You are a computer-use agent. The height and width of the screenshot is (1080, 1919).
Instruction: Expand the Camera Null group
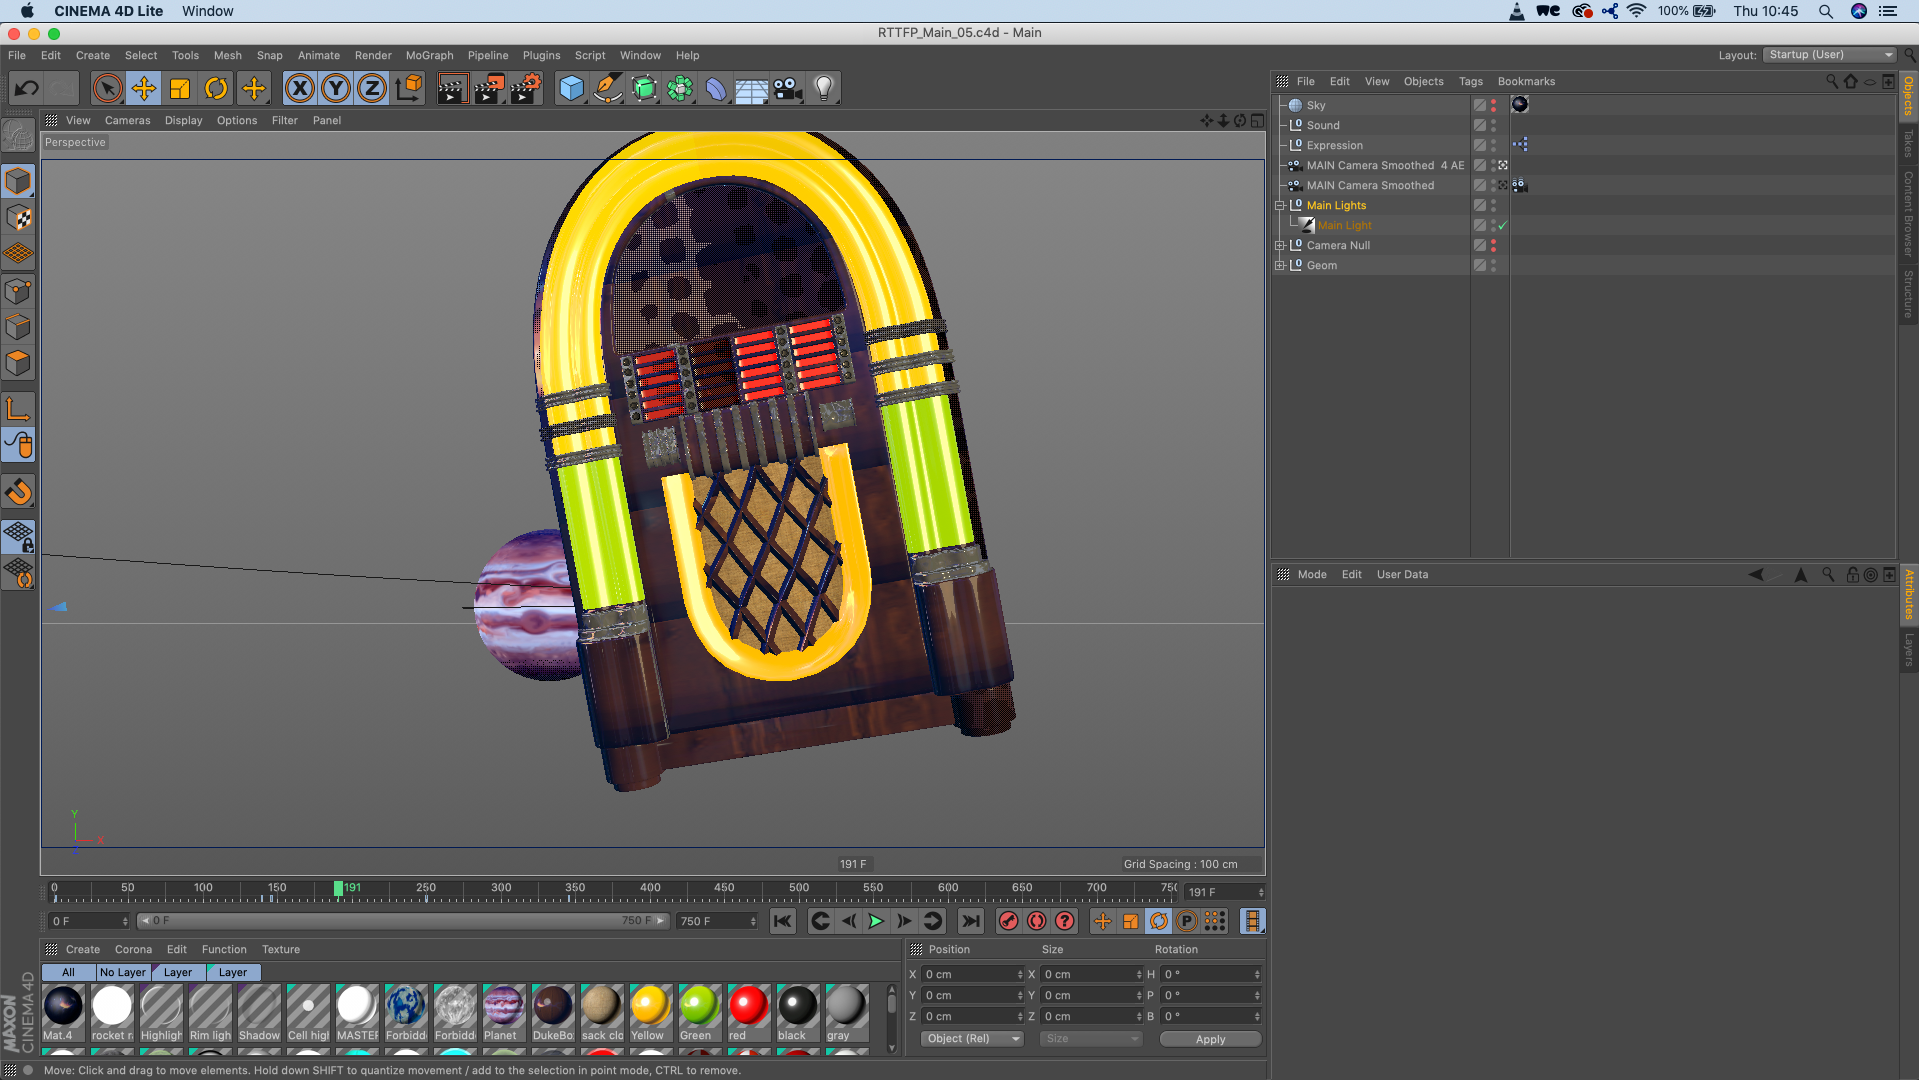pyautogui.click(x=1279, y=246)
